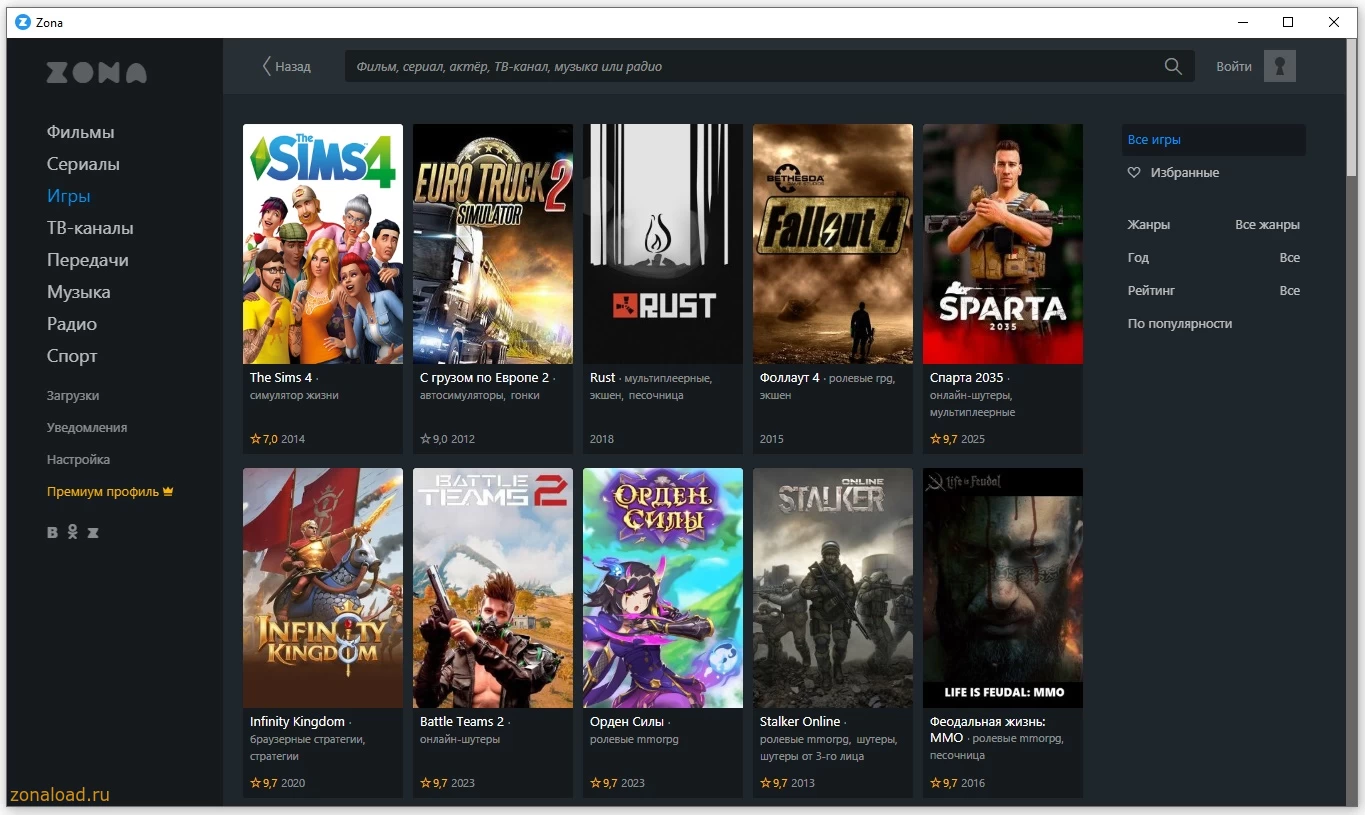The image size is (1365, 815).
Task: Click the keyhole profile avatar icon
Action: pos(1280,67)
